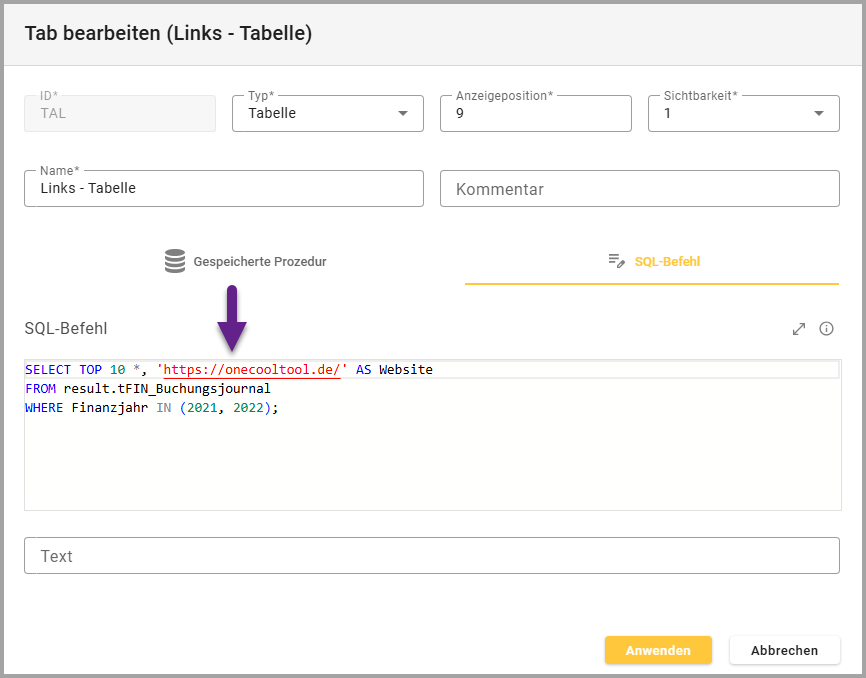Focus the Kommentar input field
866x678 pixels.
click(x=639, y=188)
